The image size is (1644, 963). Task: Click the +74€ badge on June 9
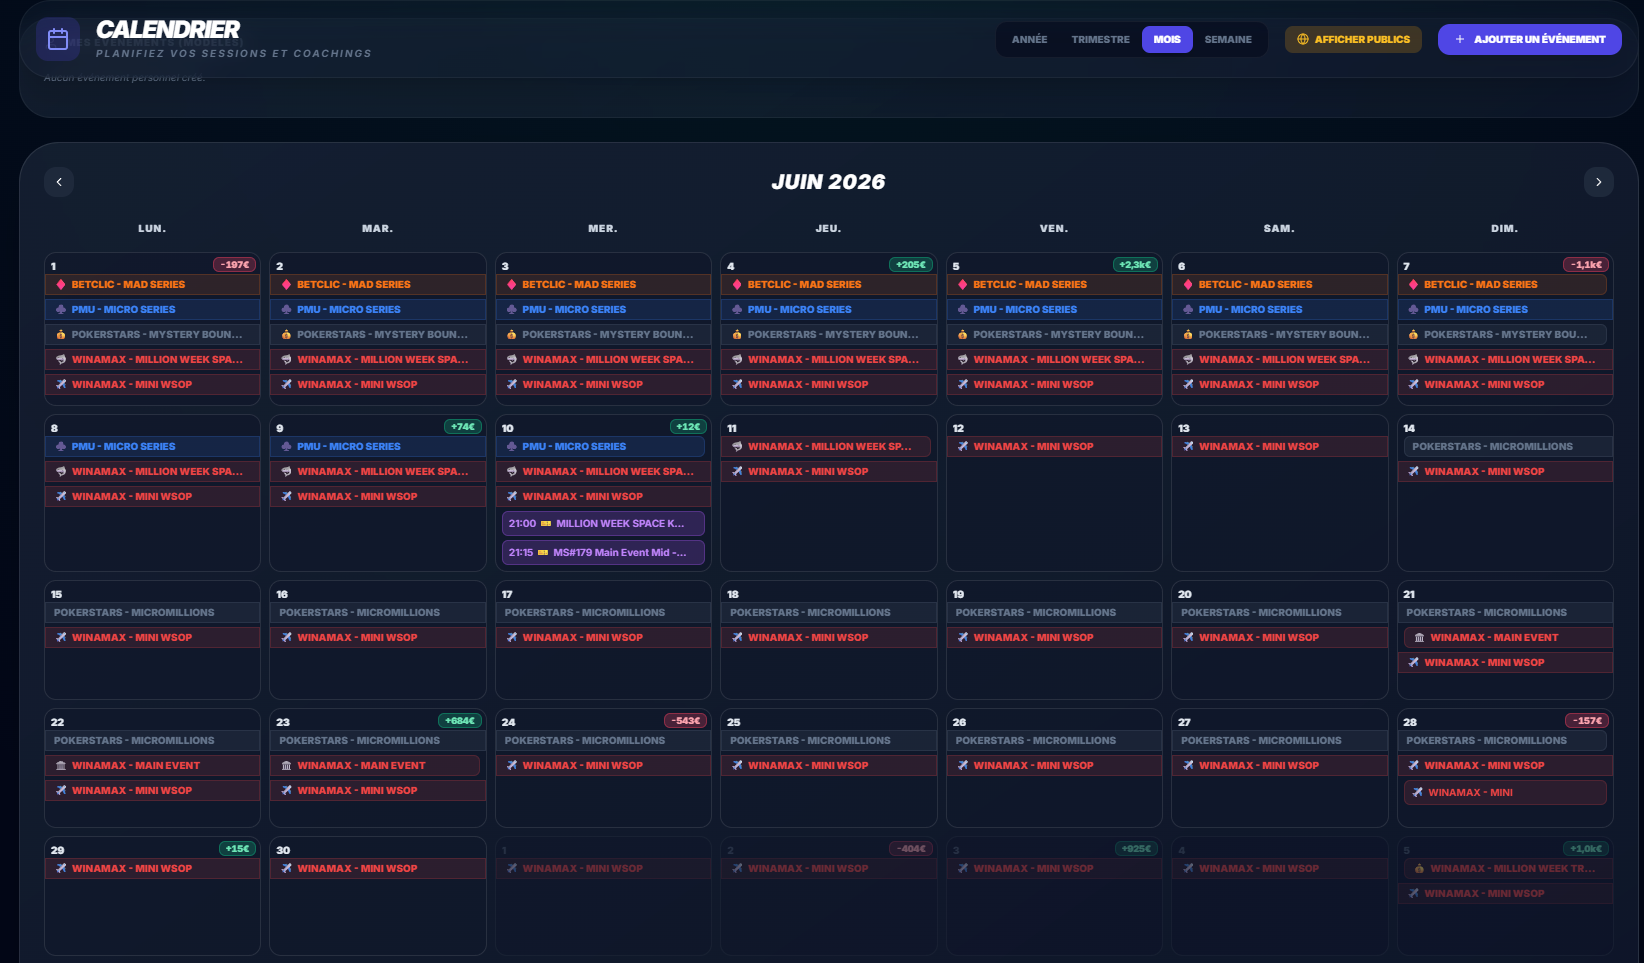click(x=463, y=427)
